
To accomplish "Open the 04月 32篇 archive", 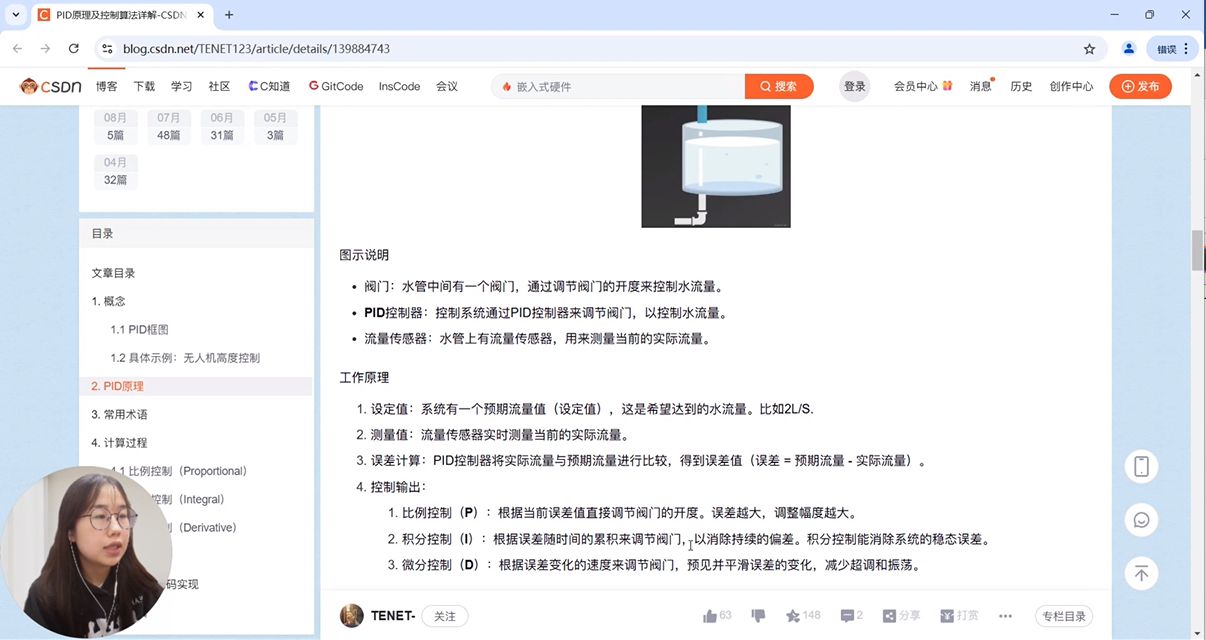I will (115, 172).
